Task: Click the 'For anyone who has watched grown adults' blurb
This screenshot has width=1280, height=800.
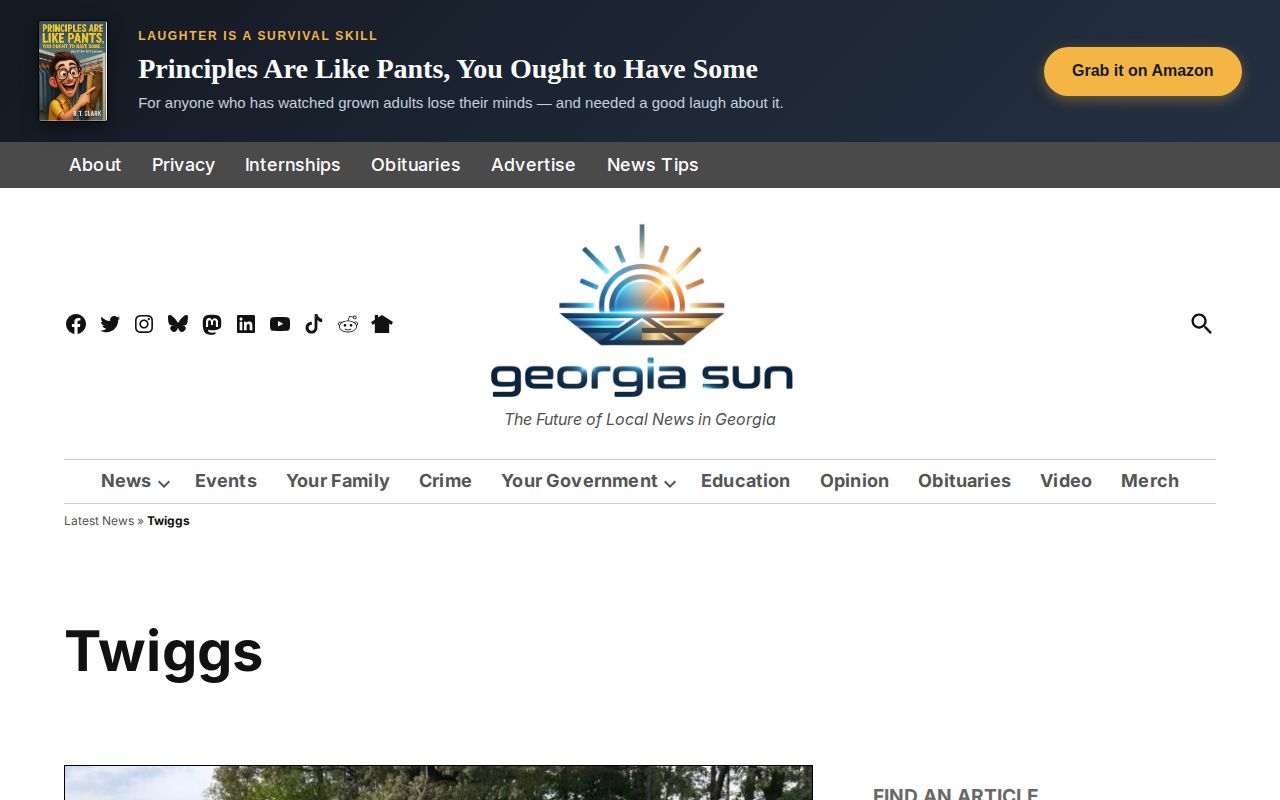Action: tap(461, 103)
